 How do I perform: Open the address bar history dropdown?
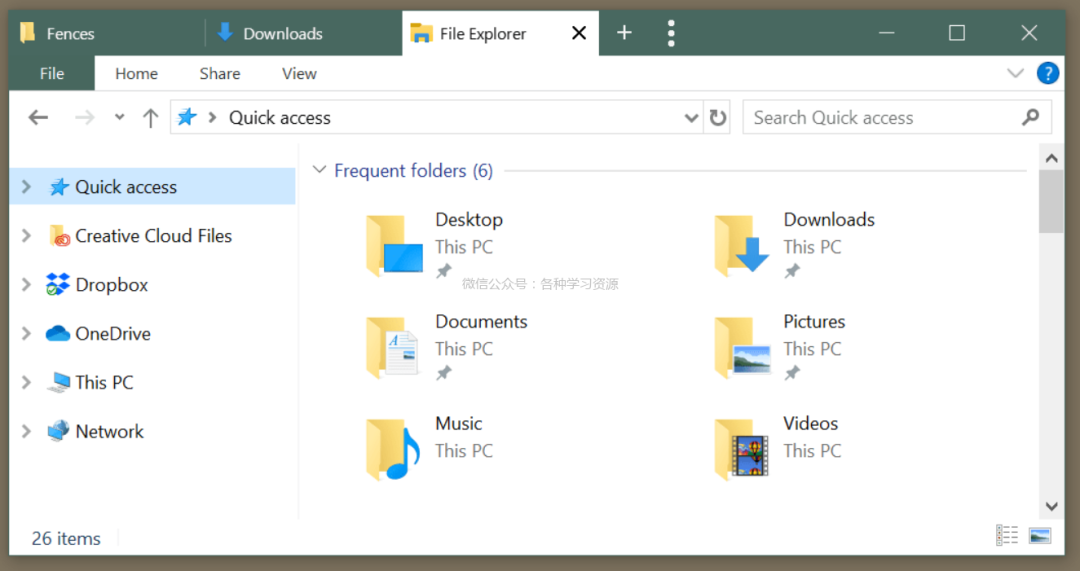point(691,118)
